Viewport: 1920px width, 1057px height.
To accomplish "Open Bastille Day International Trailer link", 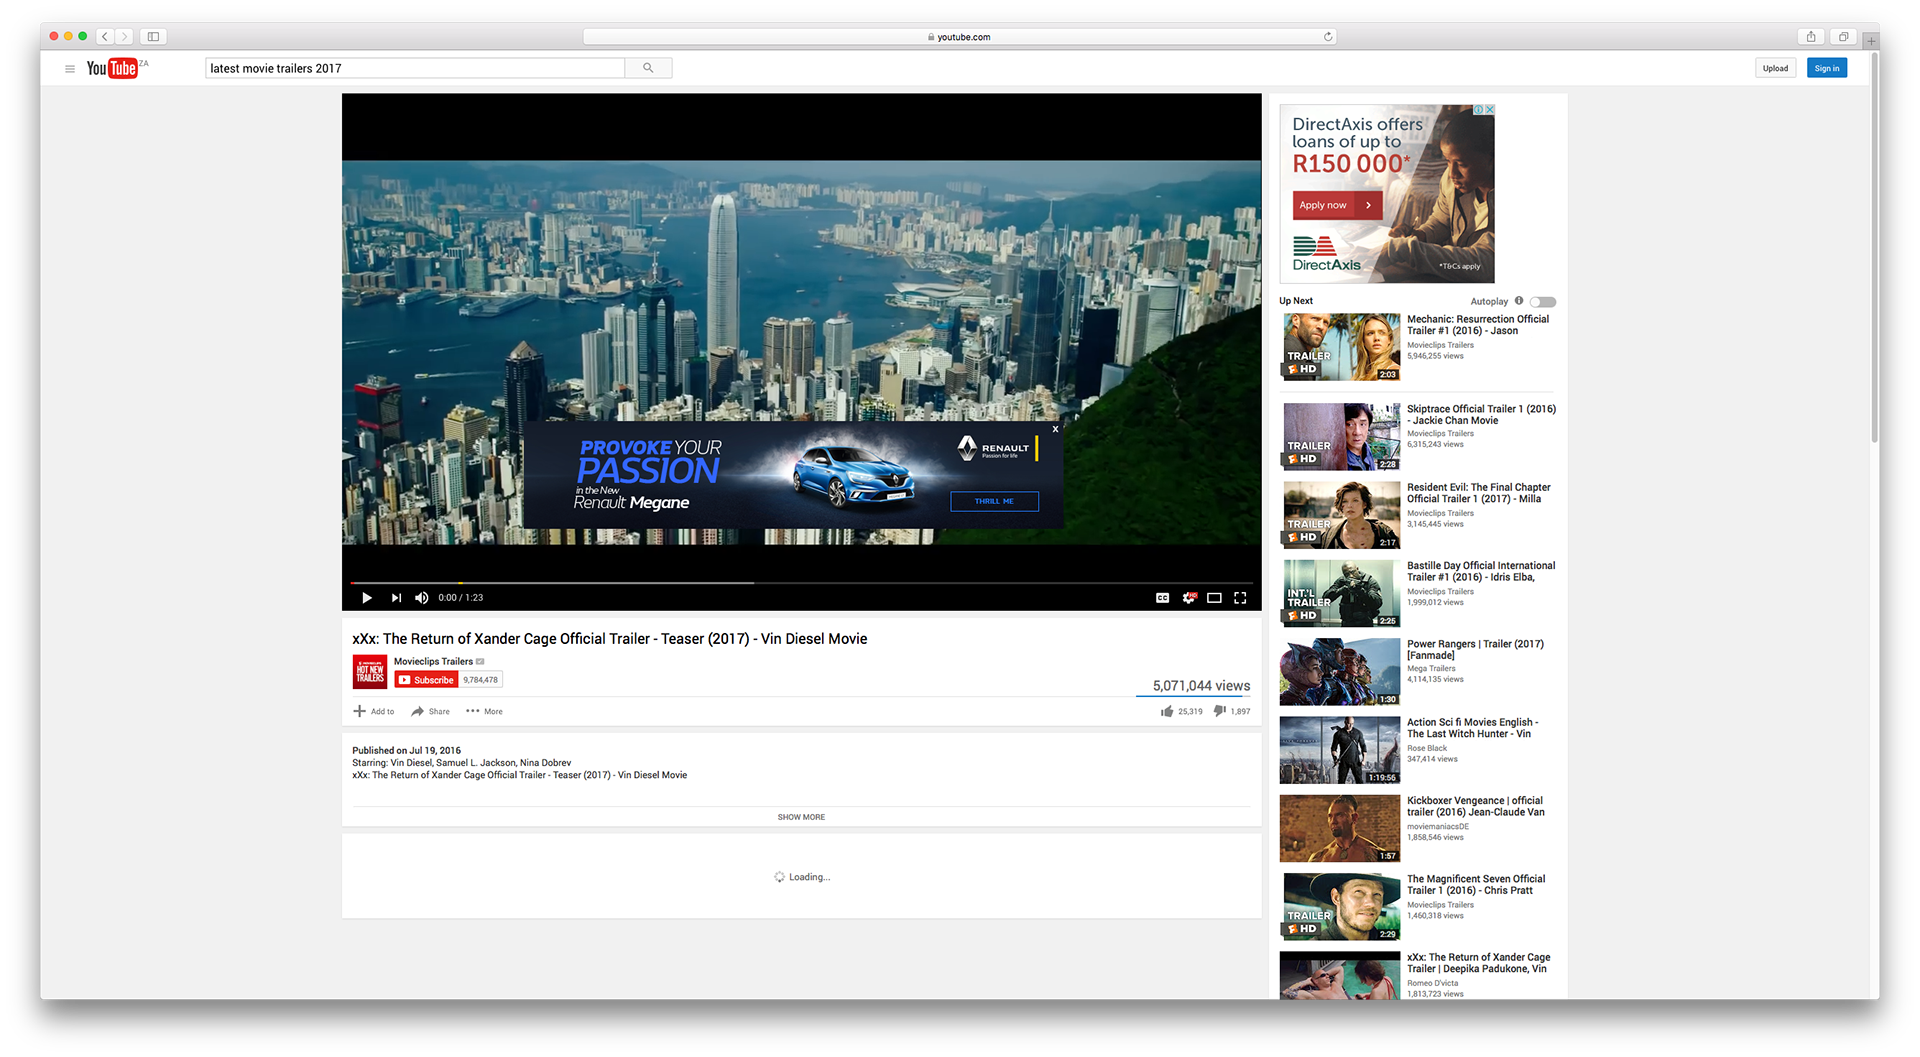I will [1481, 572].
